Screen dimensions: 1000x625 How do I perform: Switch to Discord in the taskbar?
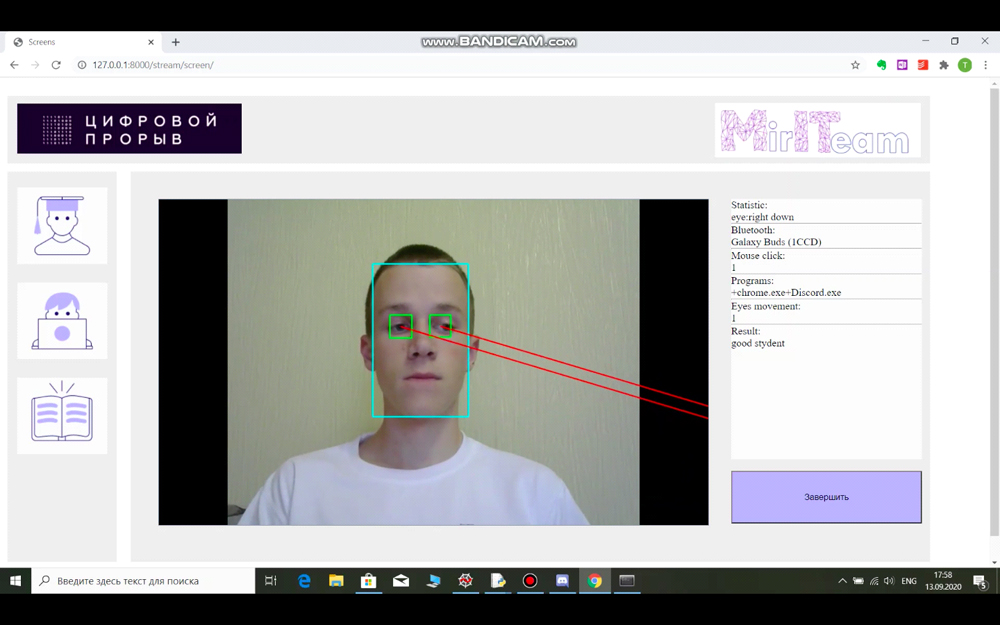click(562, 581)
